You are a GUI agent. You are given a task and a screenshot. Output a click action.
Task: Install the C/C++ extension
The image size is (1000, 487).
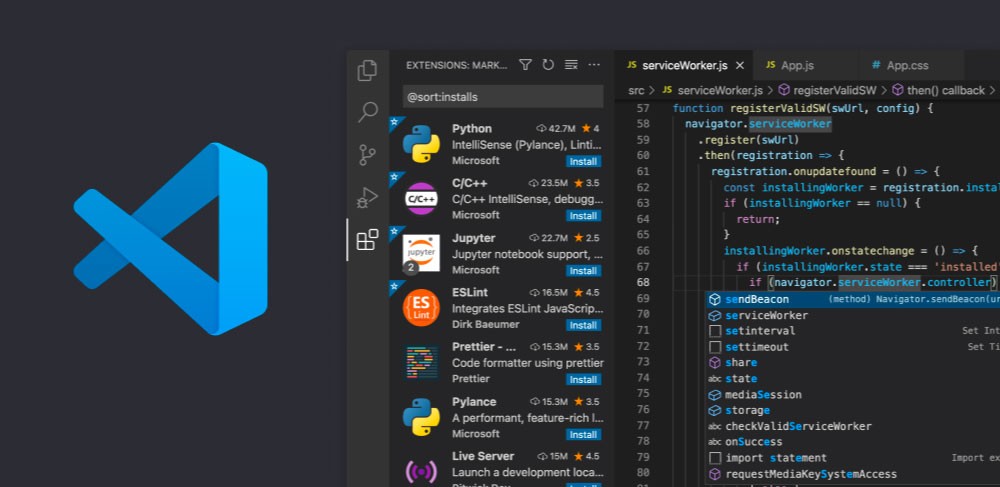(583, 215)
